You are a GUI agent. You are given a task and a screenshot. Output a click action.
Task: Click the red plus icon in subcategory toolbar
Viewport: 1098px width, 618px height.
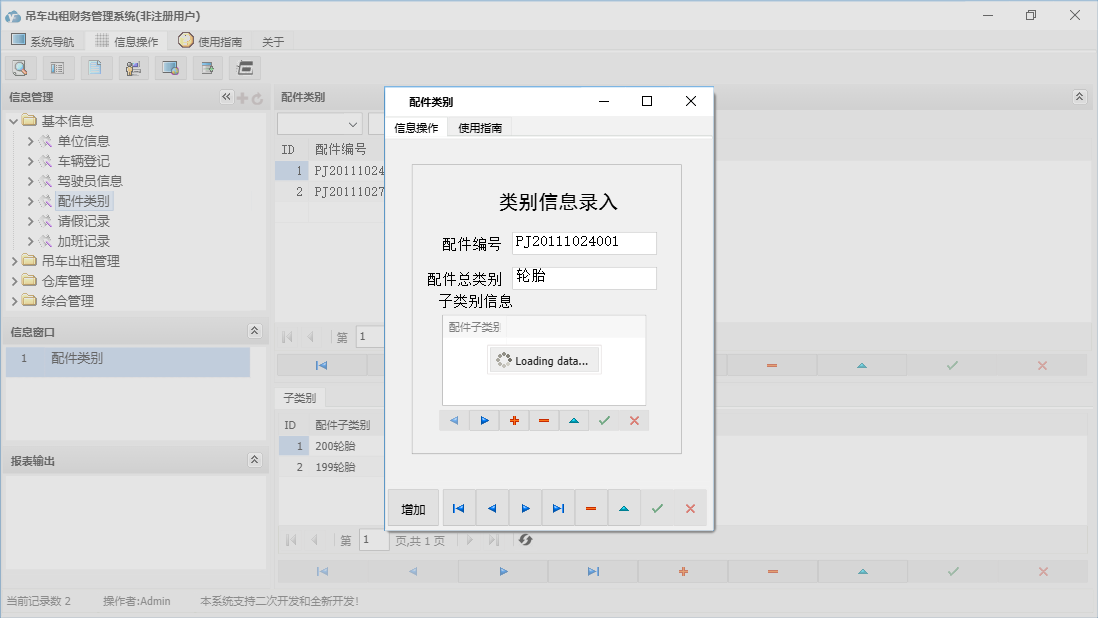coord(514,420)
